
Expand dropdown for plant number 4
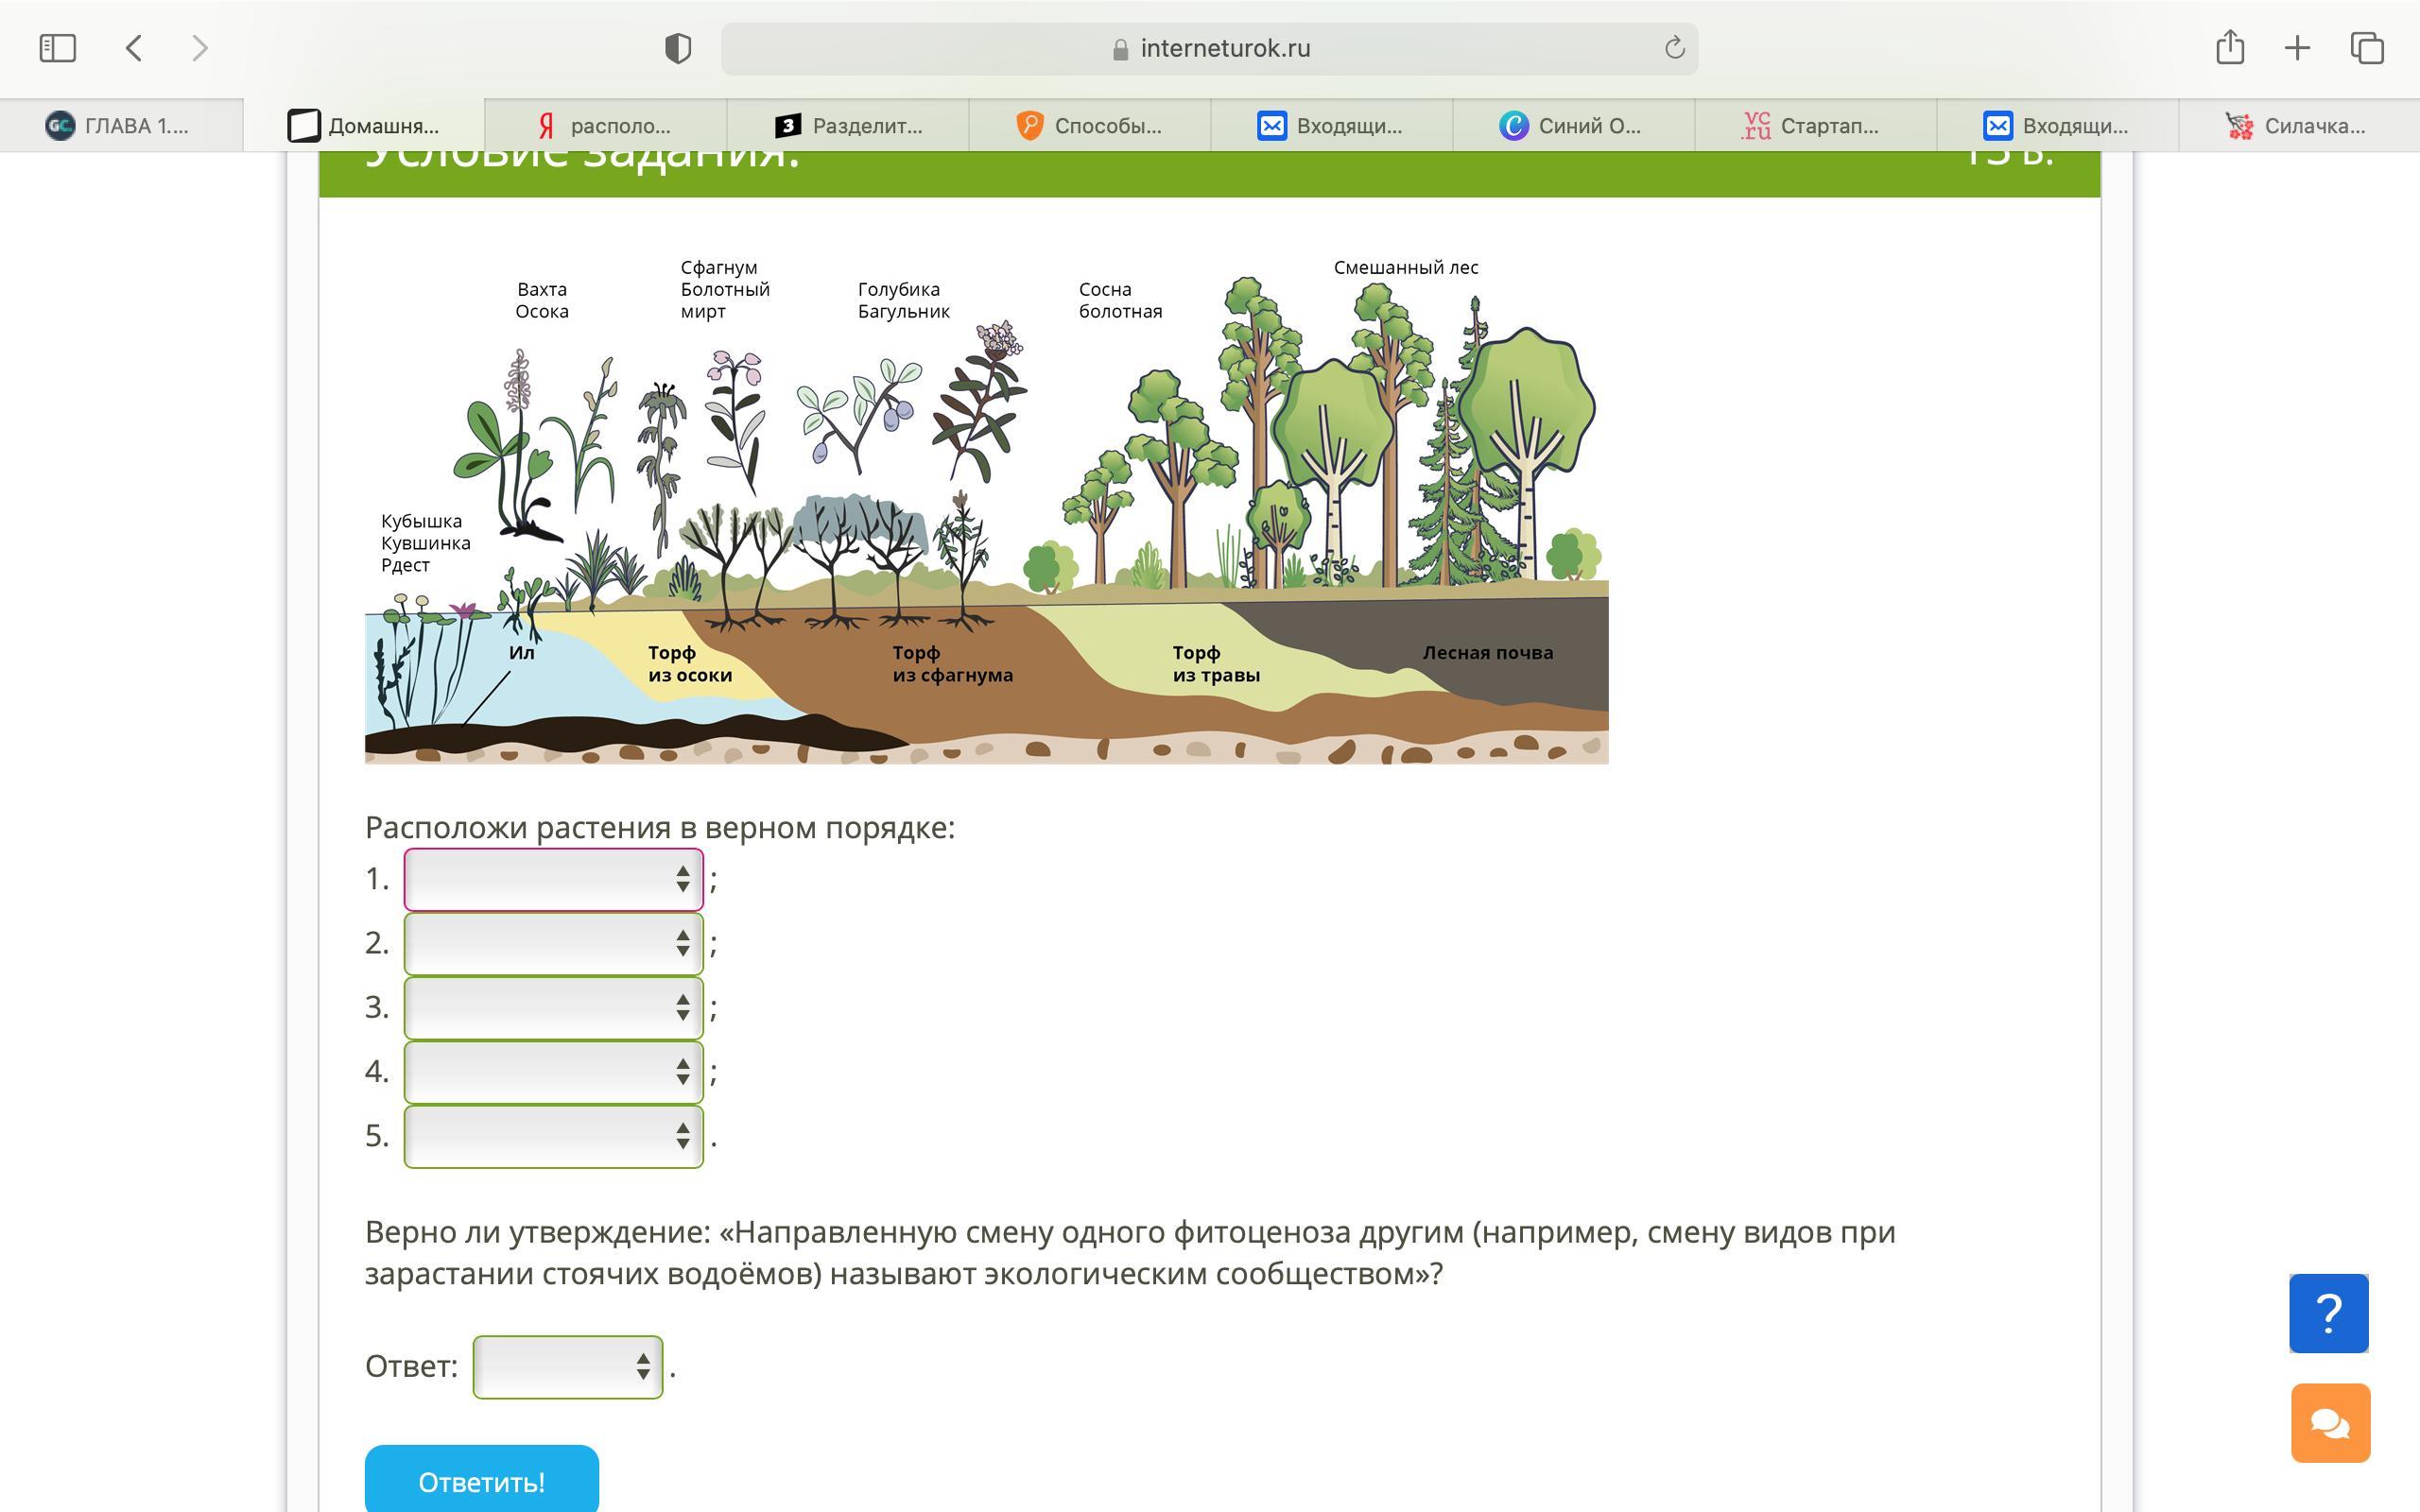(x=553, y=1072)
